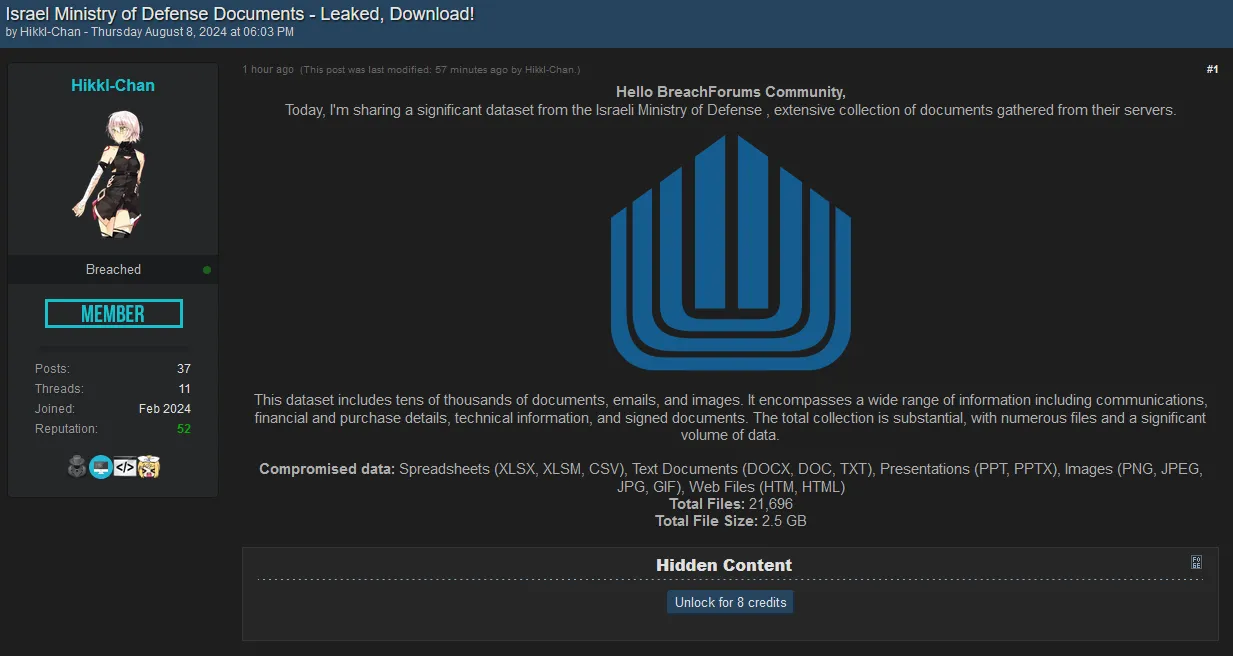Click the gray hat spy badge icon

point(77,466)
